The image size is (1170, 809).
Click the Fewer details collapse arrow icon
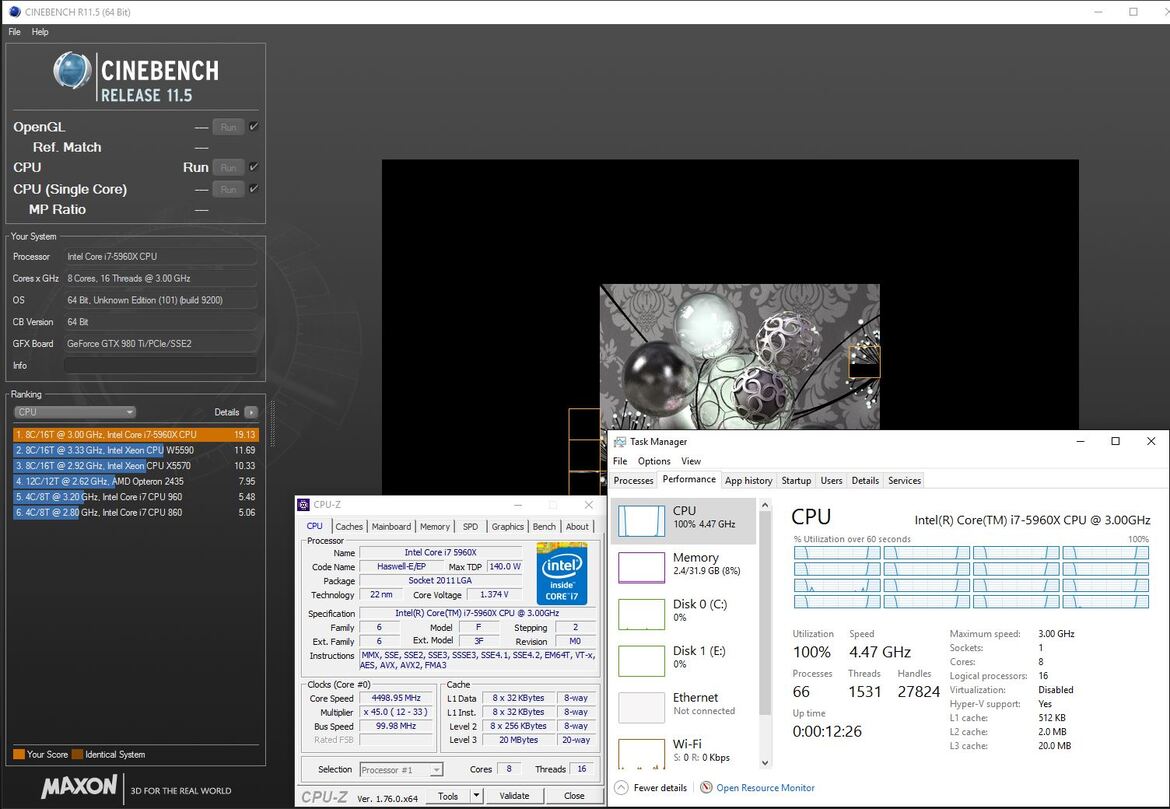pos(621,787)
